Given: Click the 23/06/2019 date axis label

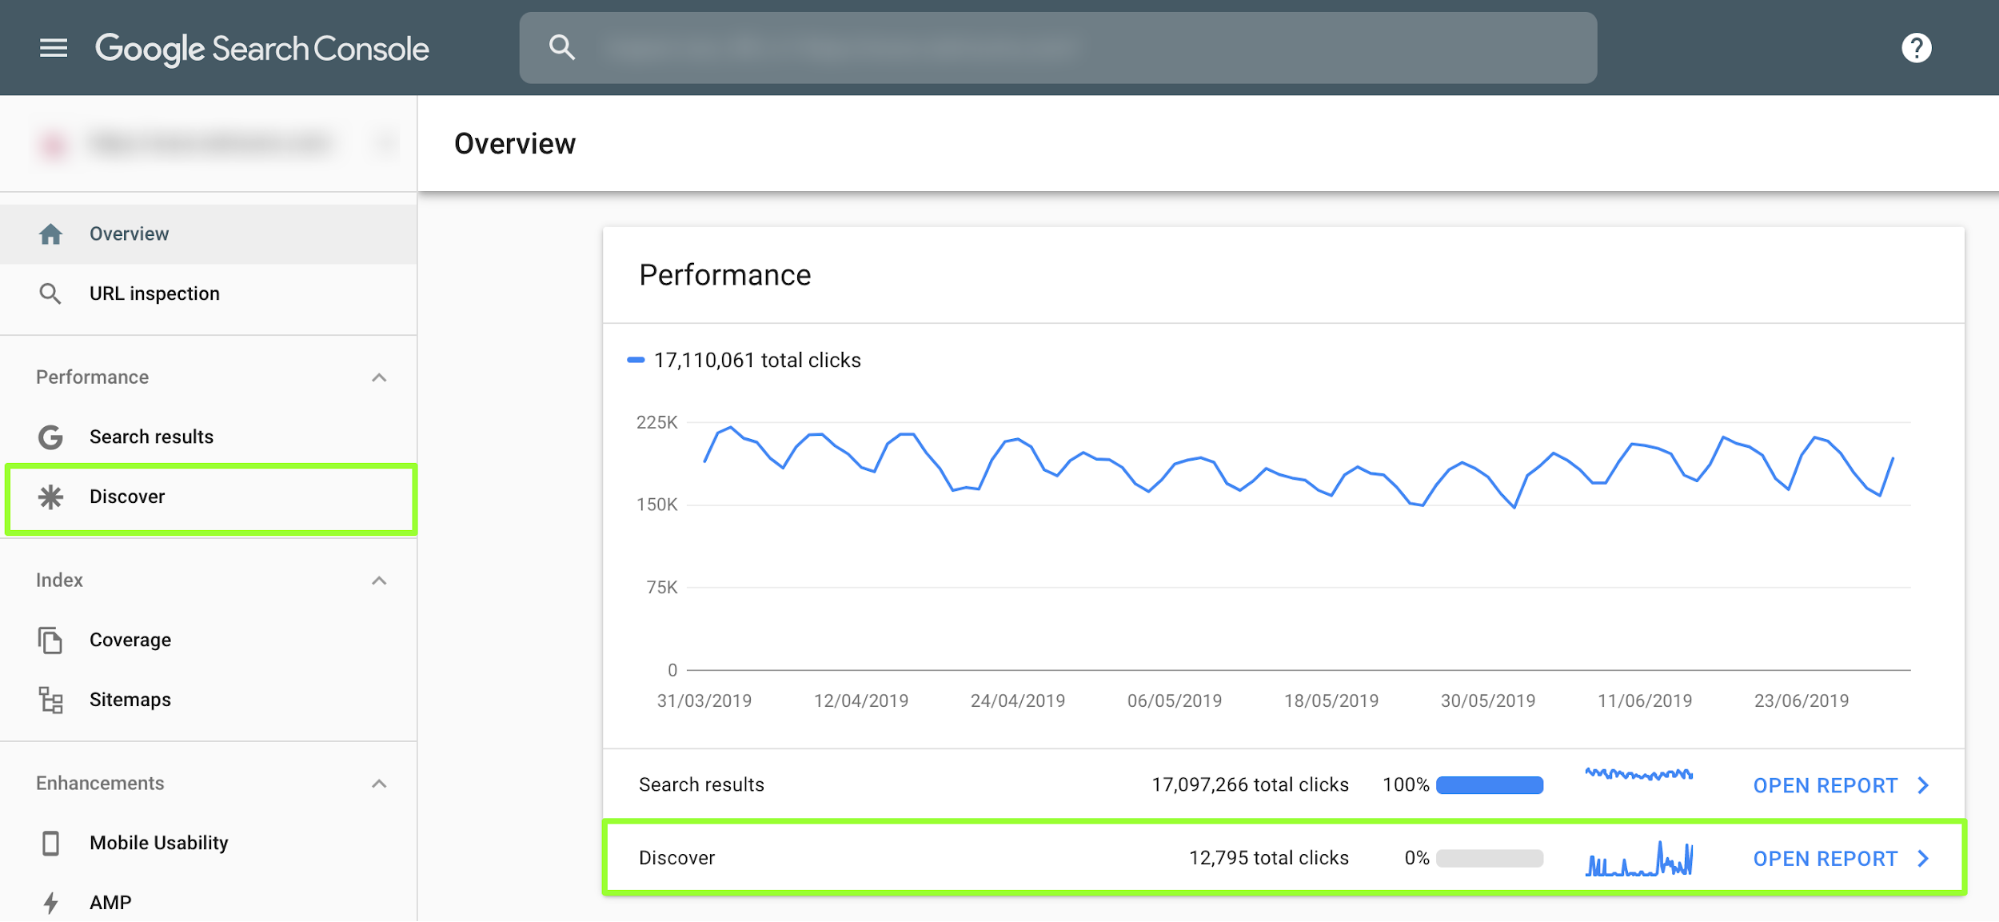Looking at the screenshot, I should coord(1801,701).
